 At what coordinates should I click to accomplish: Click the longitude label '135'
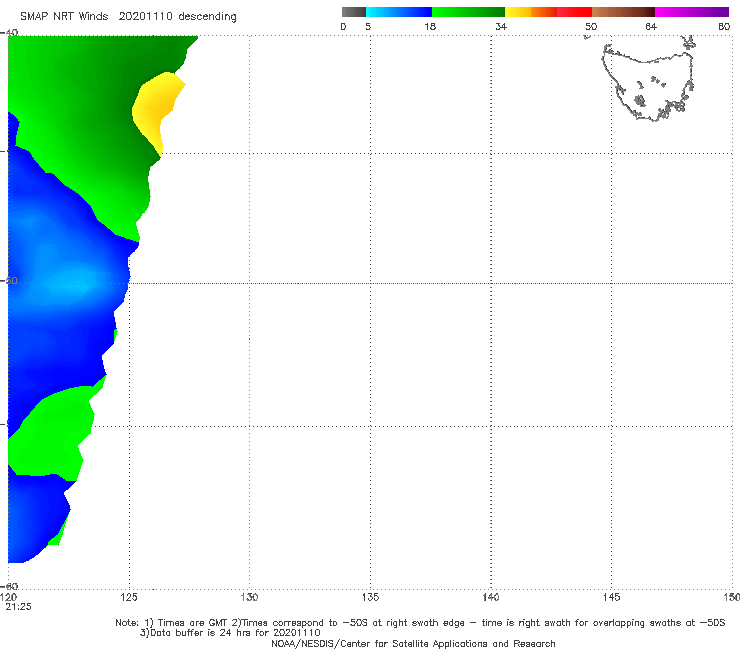pyautogui.click(x=370, y=597)
